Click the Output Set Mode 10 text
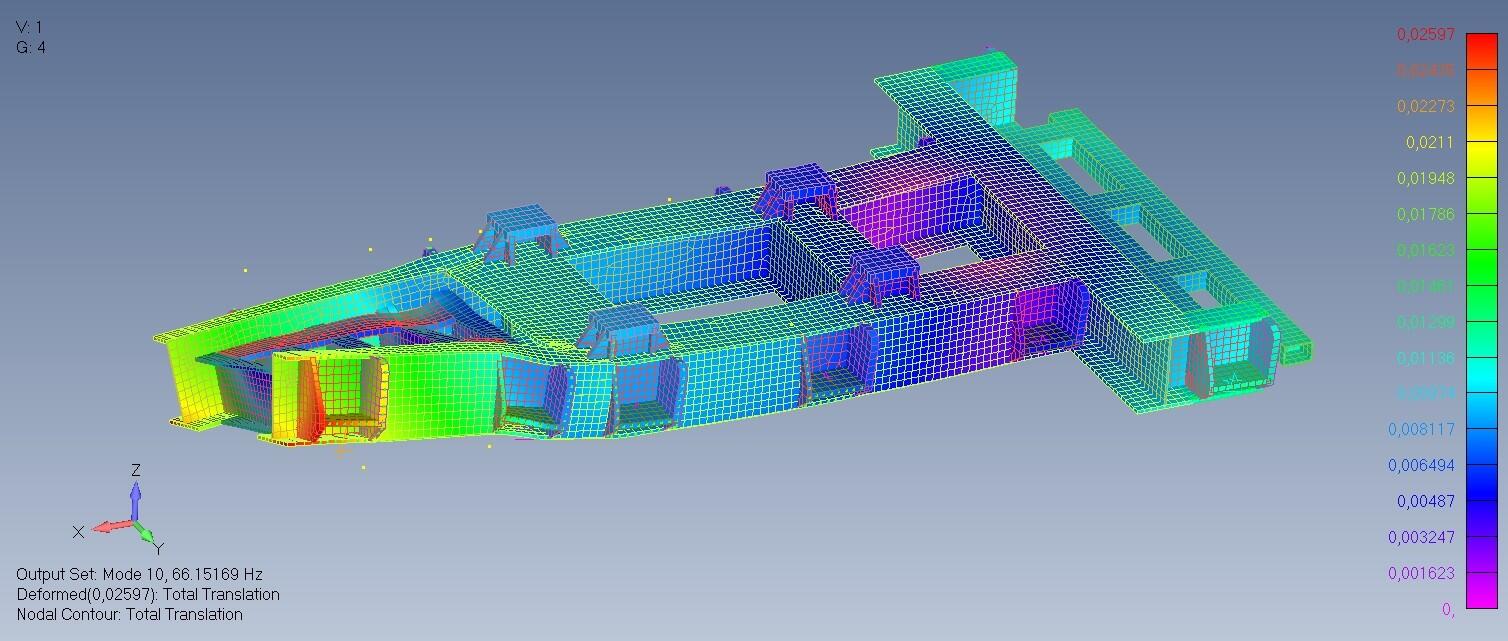The width and height of the screenshot is (1508, 641). (139, 575)
